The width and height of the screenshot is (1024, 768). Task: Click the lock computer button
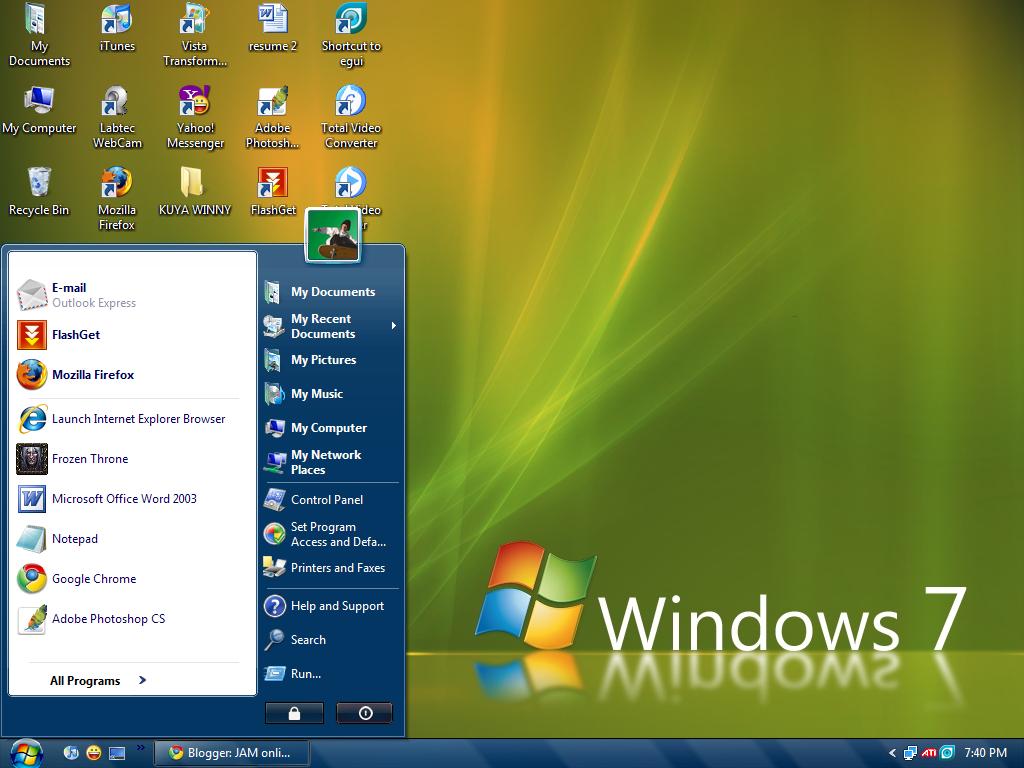295,713
